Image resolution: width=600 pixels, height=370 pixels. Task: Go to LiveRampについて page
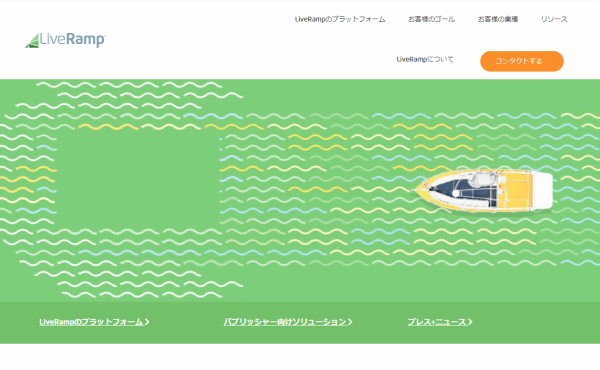pos(425,59)
